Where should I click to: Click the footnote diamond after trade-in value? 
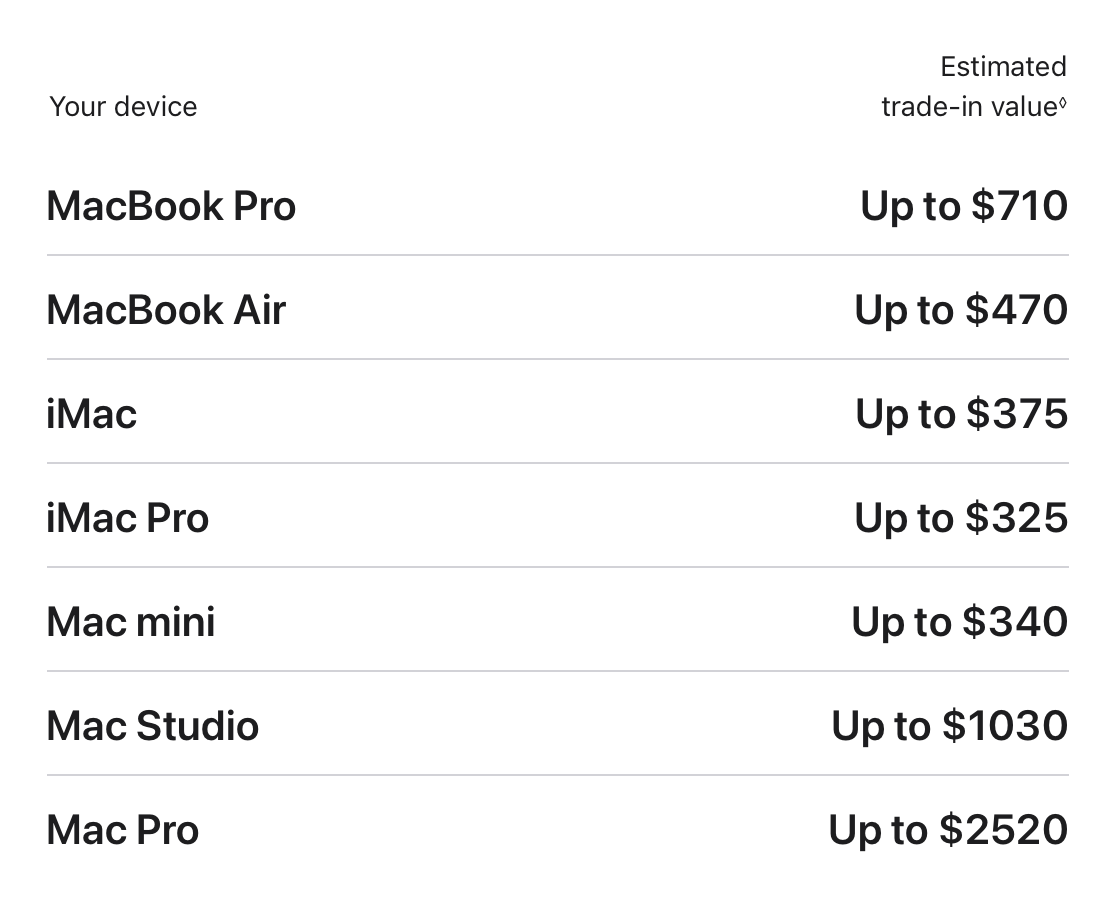click(x=1063, y=101)
